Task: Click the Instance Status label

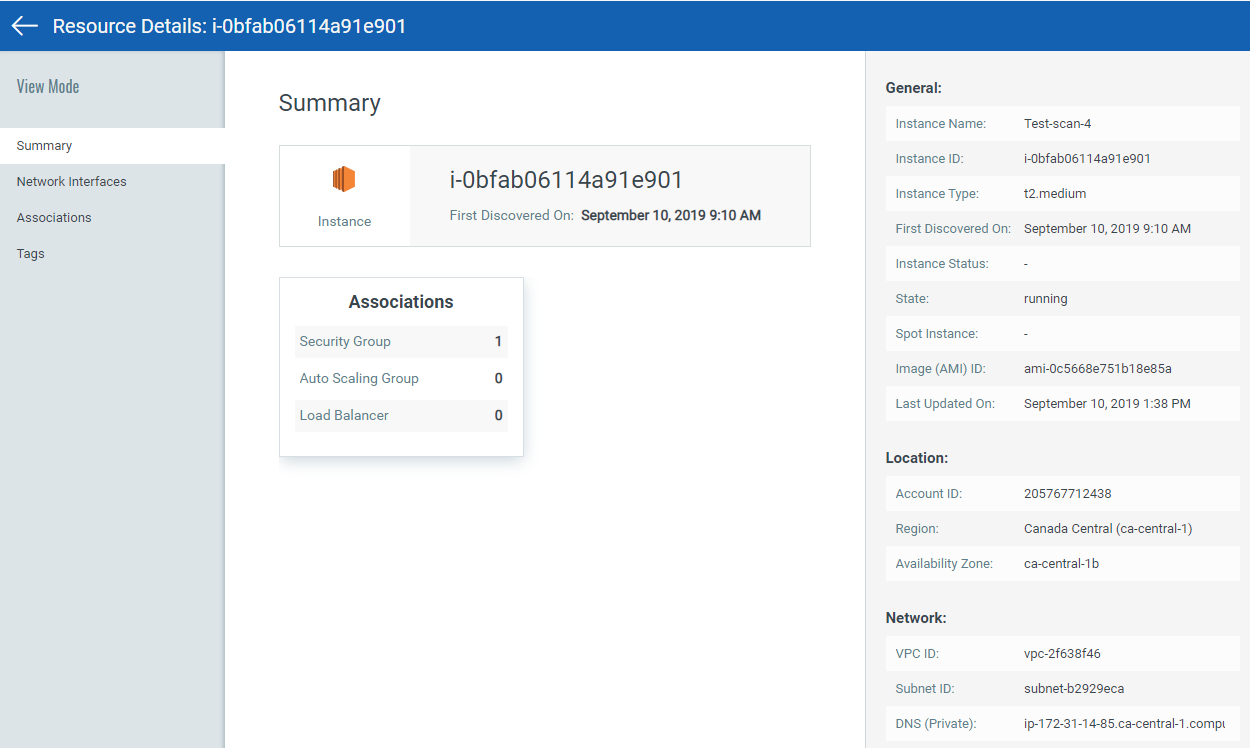Action: [942, 264]
